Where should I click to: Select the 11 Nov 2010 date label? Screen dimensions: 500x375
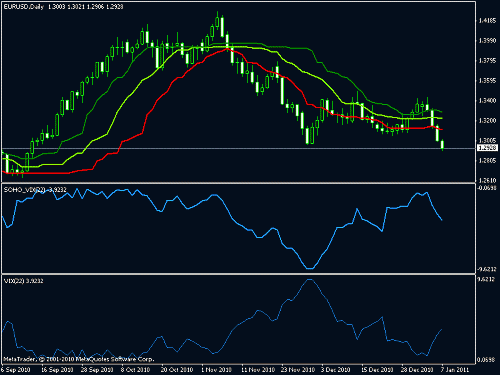[x=258, y=370]
